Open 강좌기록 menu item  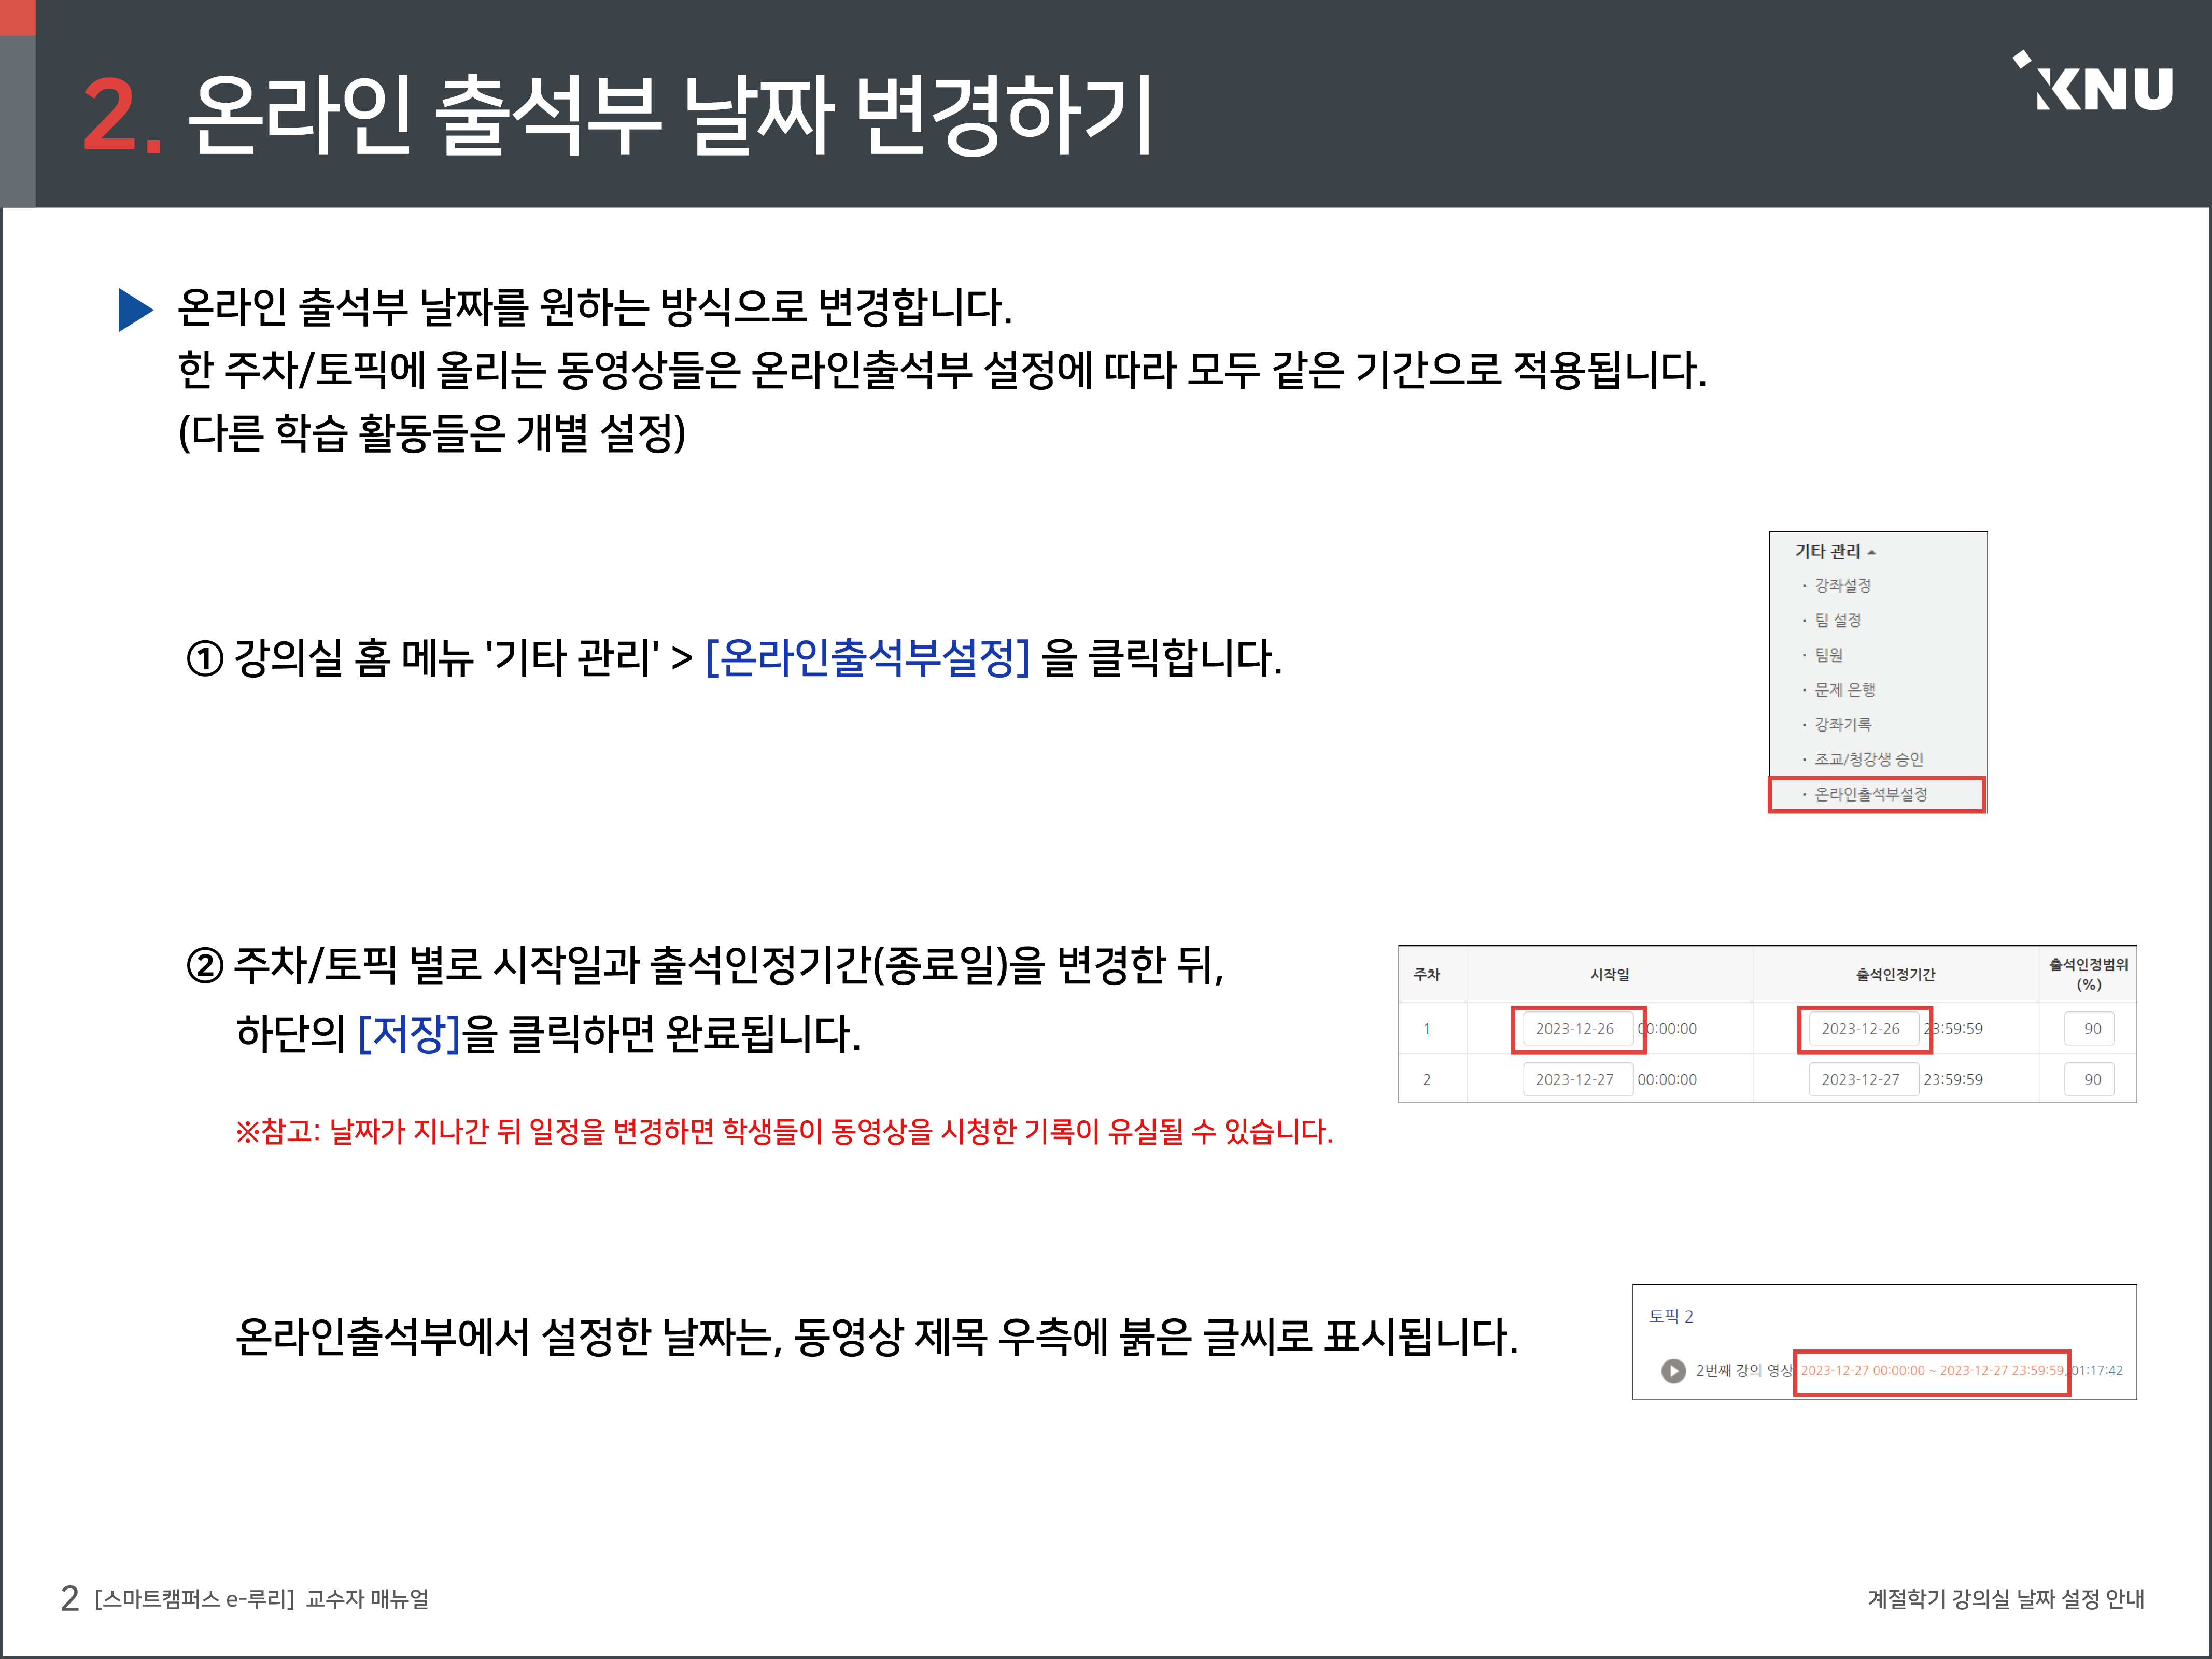(x=1842, y=724)
